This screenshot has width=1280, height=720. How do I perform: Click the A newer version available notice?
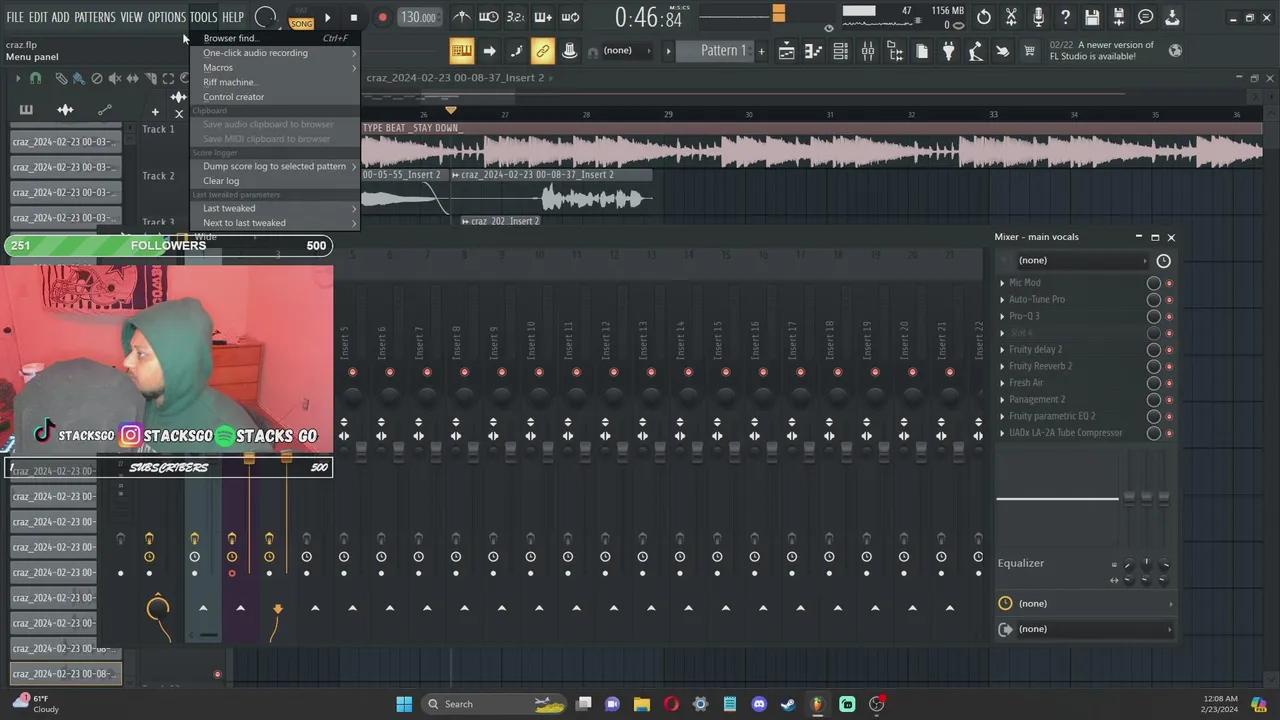(x=1101, y=51)
